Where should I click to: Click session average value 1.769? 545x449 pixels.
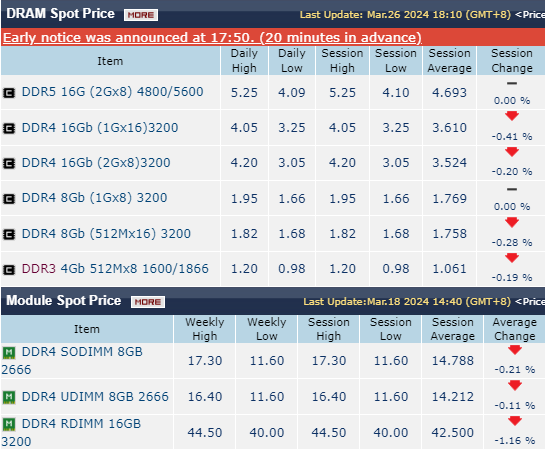click(x=449, y=199)
